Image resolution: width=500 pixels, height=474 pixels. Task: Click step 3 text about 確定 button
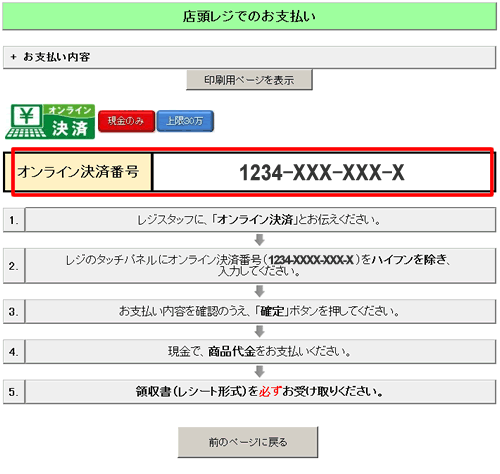(260, 311)
